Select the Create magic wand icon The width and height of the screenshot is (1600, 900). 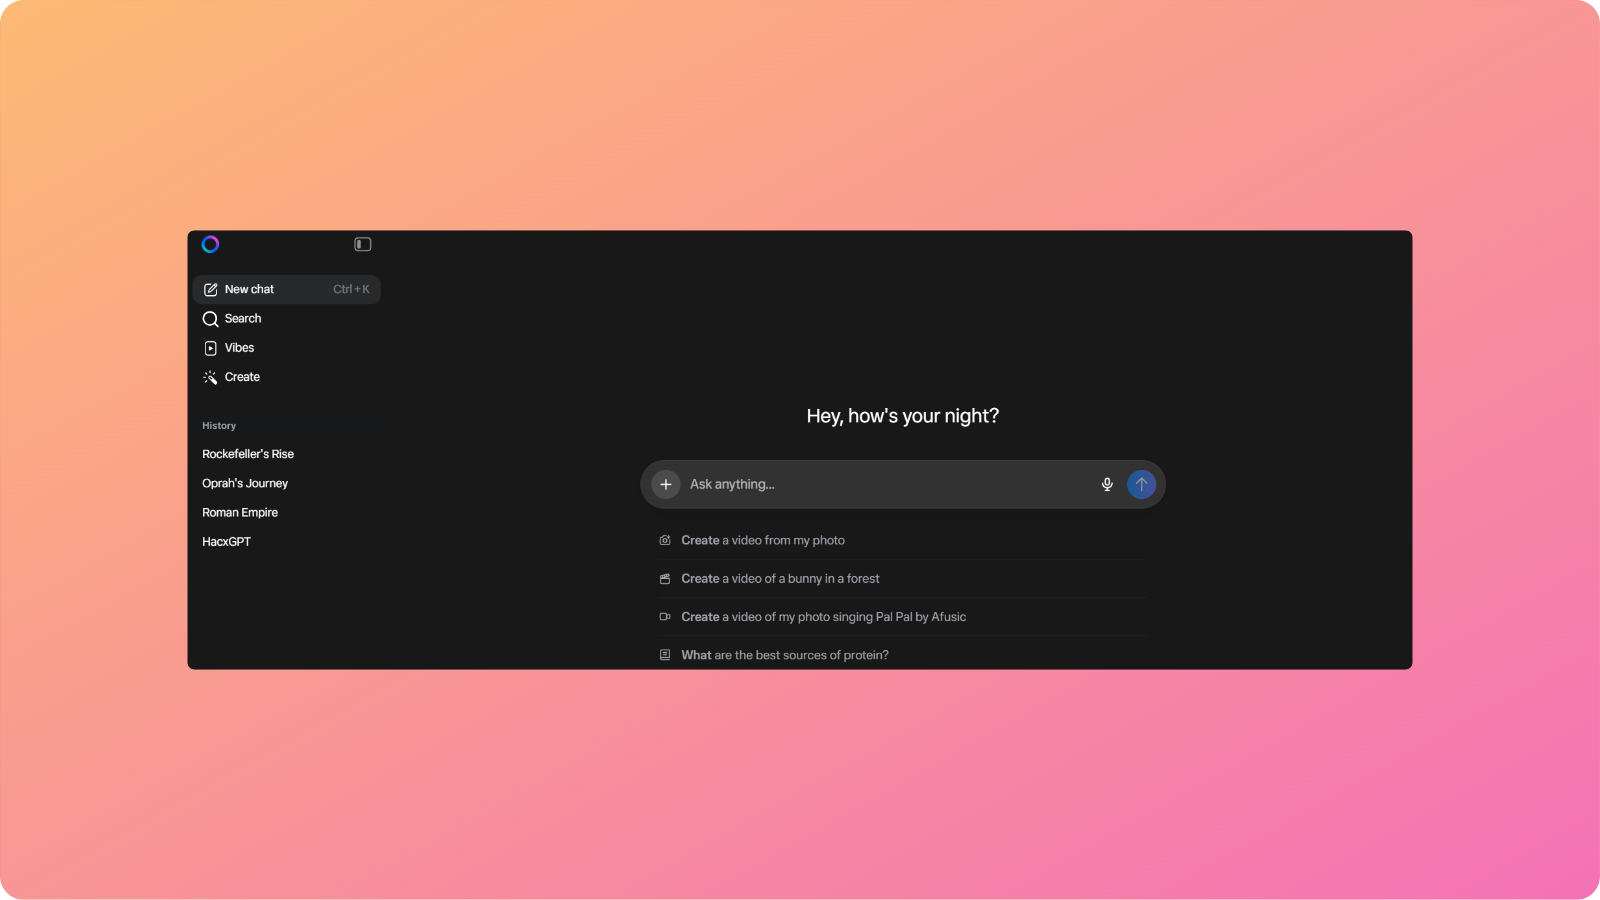pos(210,377)
